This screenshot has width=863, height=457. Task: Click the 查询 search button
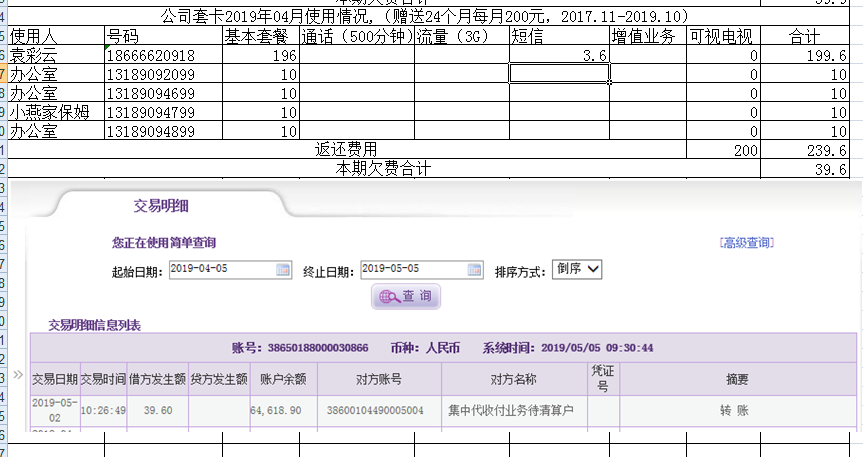click(406, 297)
